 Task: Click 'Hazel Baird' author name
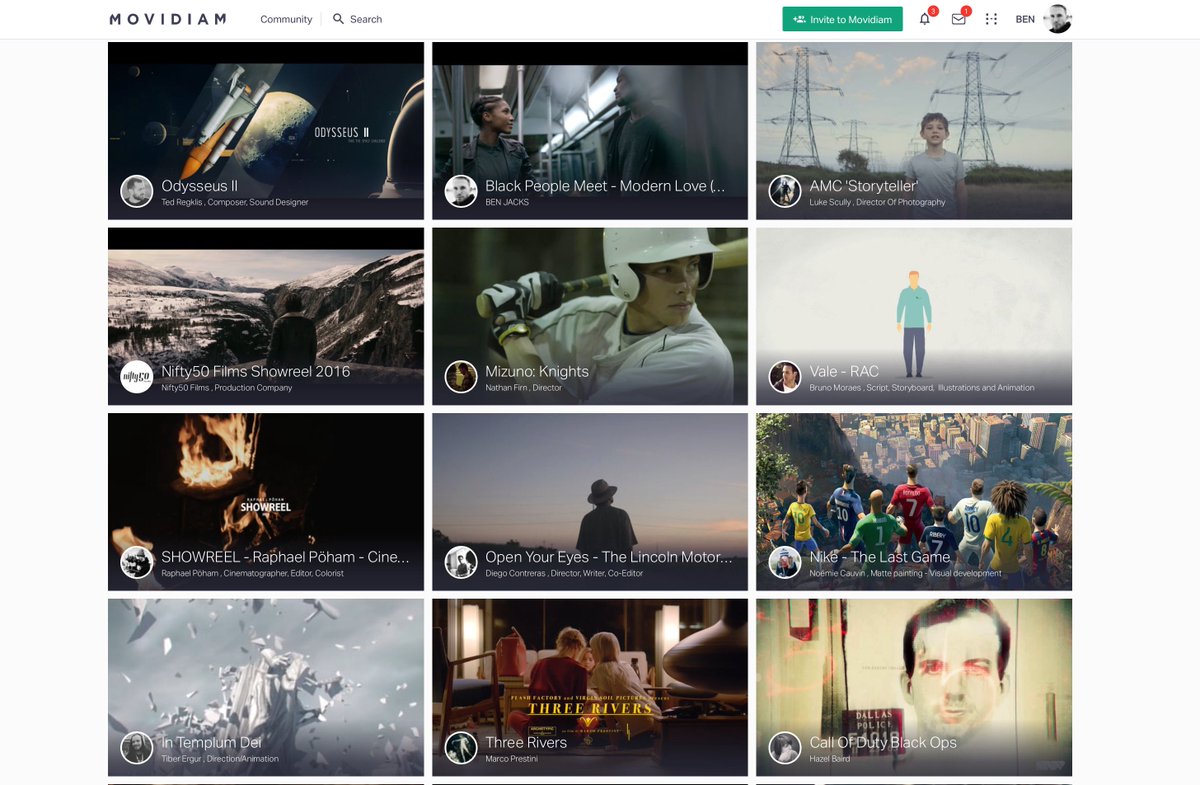[830, 759]
